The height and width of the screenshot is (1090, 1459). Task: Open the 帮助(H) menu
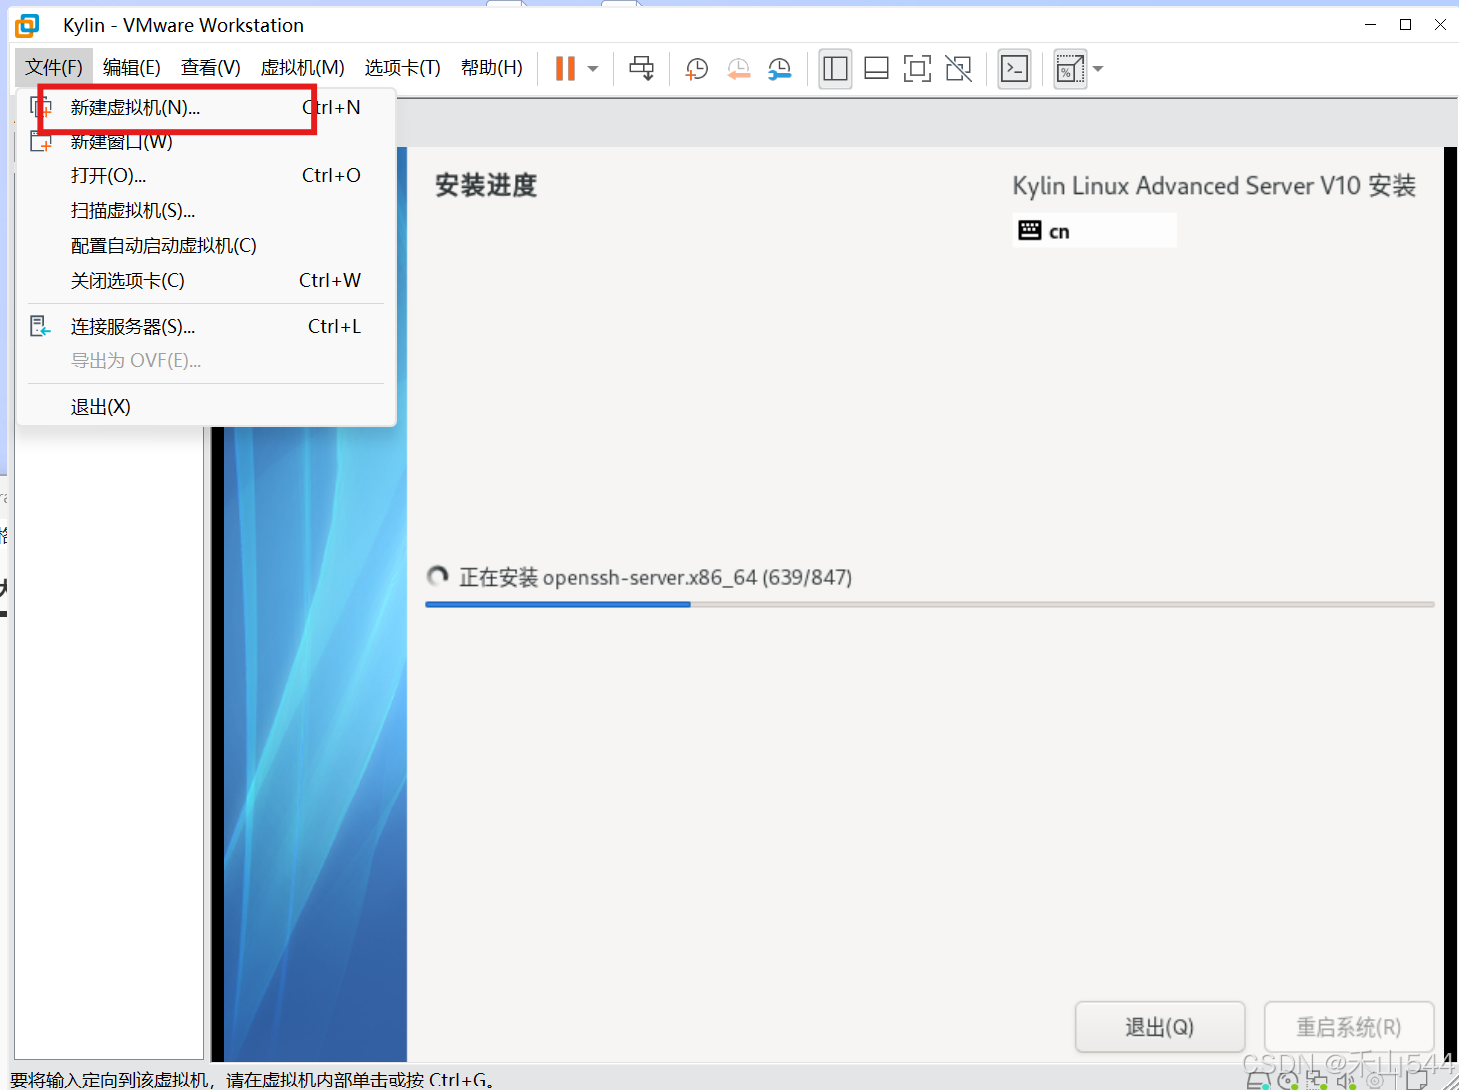pyautogui.click(x=491, y=67)
